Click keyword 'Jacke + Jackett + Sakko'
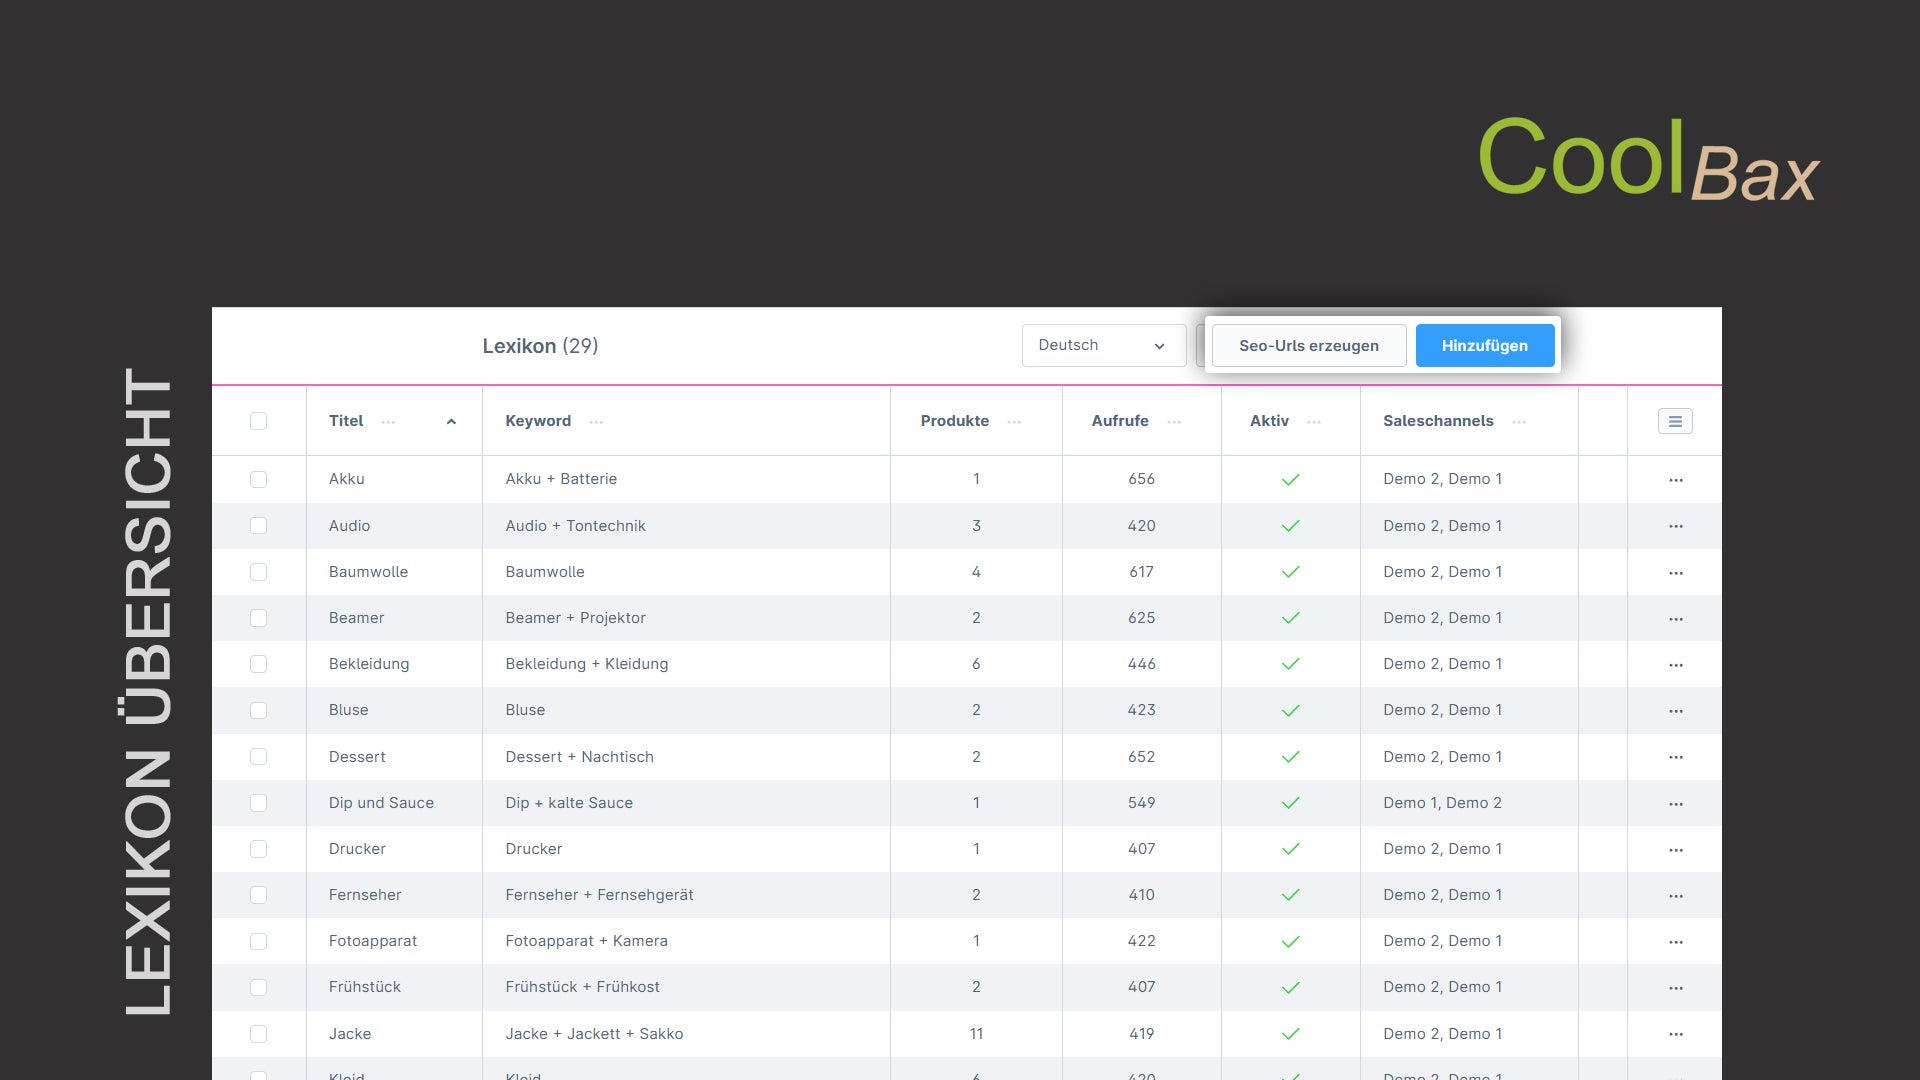Image resolution: width=1920 pixels, height=1080 pixels. [x=594, y=1034]
